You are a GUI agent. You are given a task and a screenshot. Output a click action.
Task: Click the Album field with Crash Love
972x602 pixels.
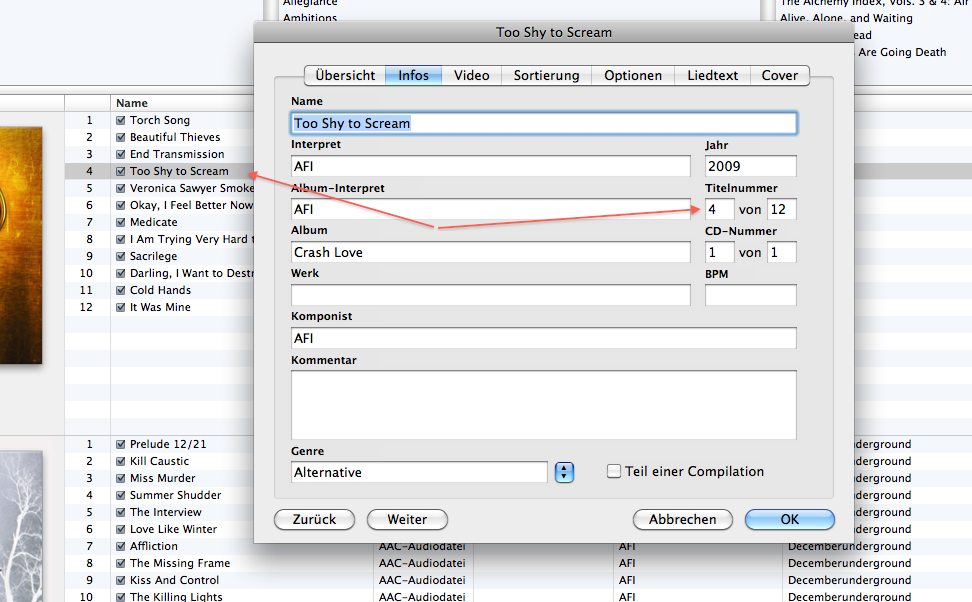[490, 252]
